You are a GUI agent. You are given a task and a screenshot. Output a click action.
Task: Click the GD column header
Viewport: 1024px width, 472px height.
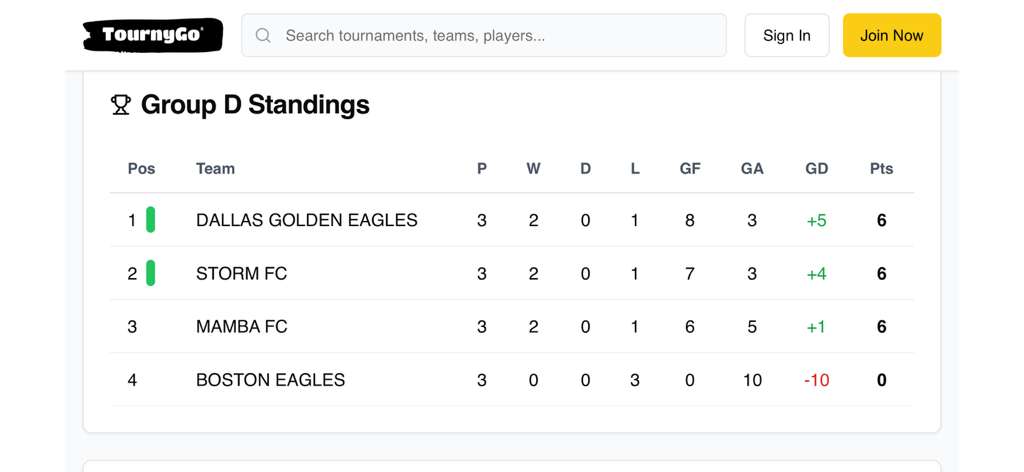point(816,168)
